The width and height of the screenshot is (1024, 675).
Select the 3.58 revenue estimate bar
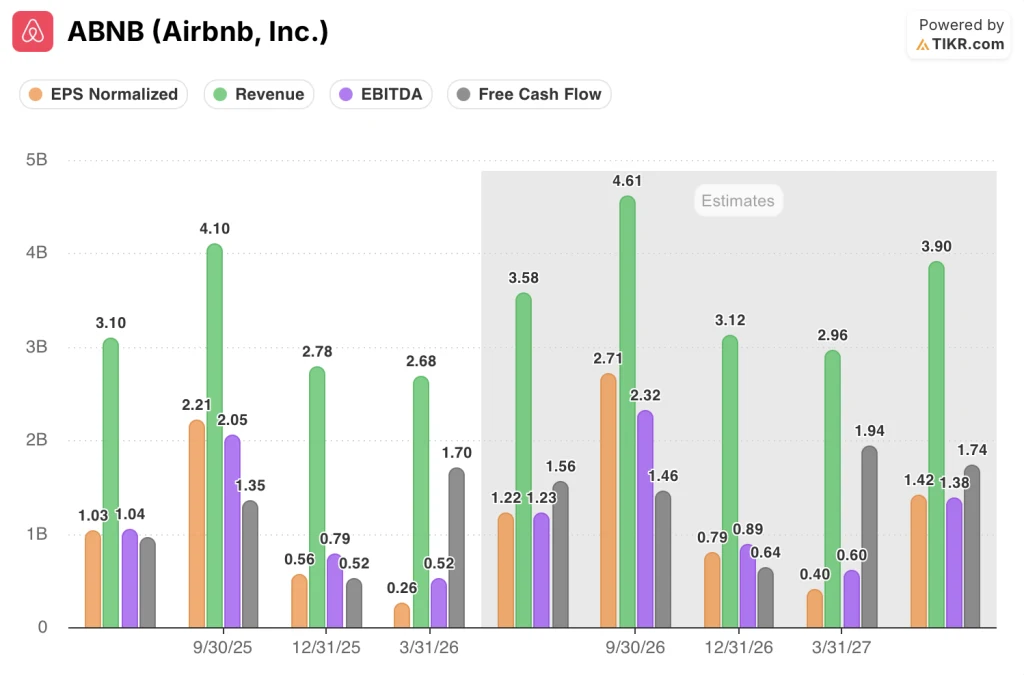[524, 460]
